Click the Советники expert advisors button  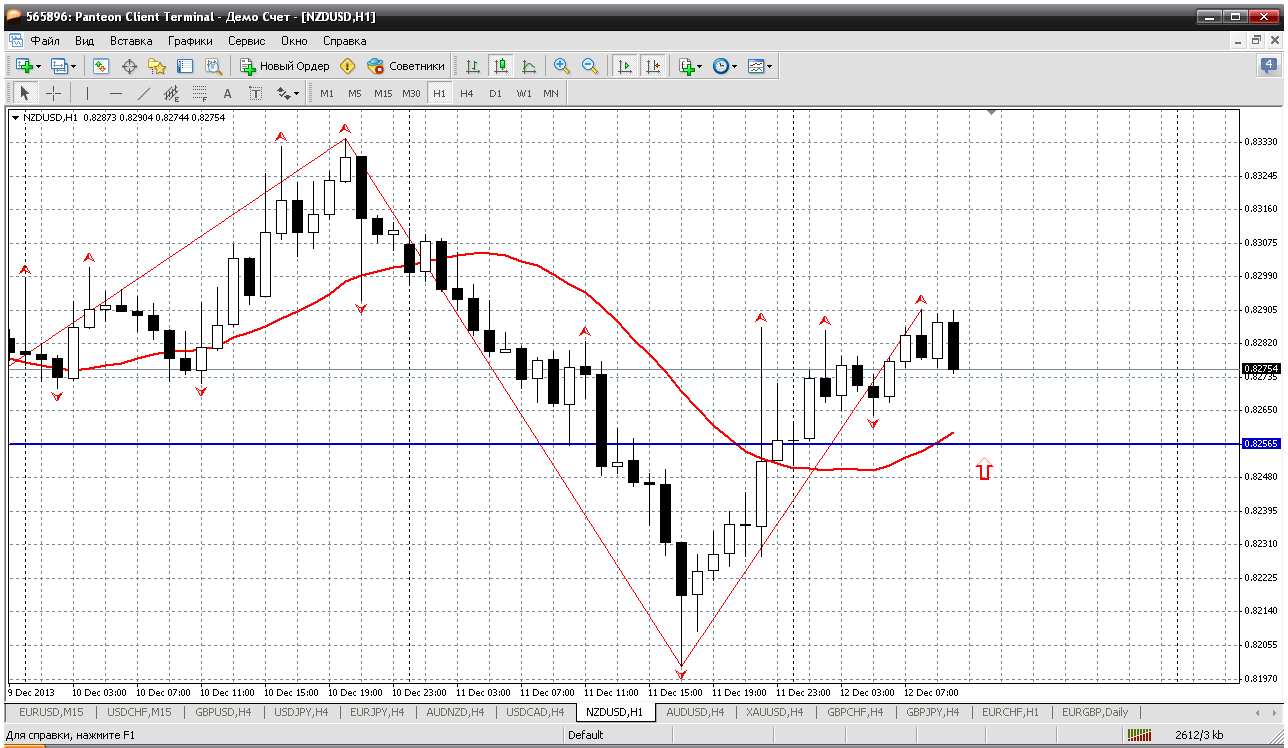click(406, 66)
